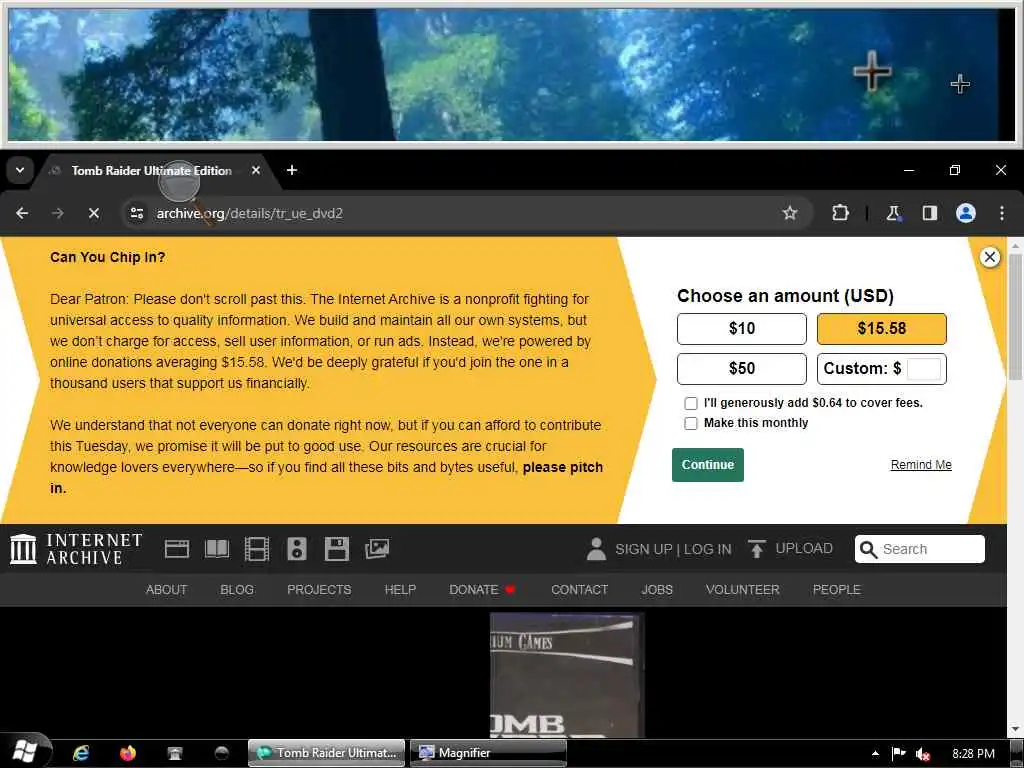Click the 8:28 PM taskbar clock

973,754
